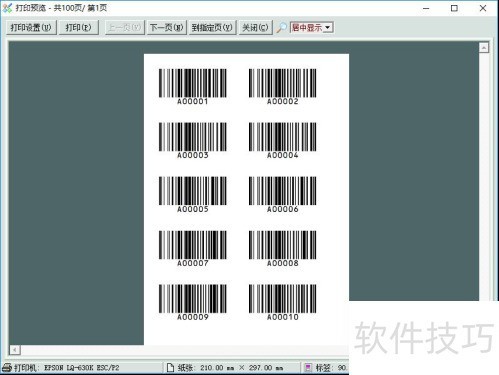Click the application icon in title bar
The image size is (499, 375).
pyautogui.click(x=7, y=8)
